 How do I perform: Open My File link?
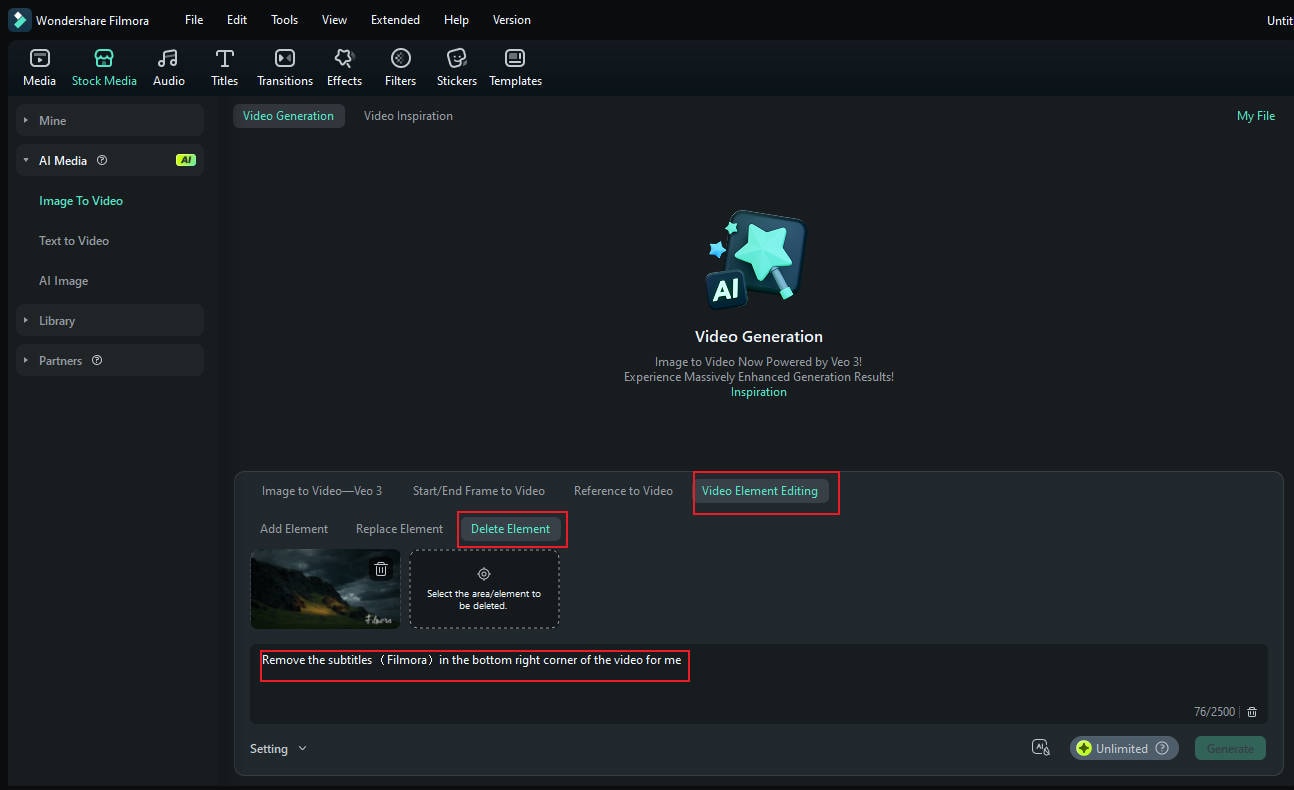tap(1256, 116)
